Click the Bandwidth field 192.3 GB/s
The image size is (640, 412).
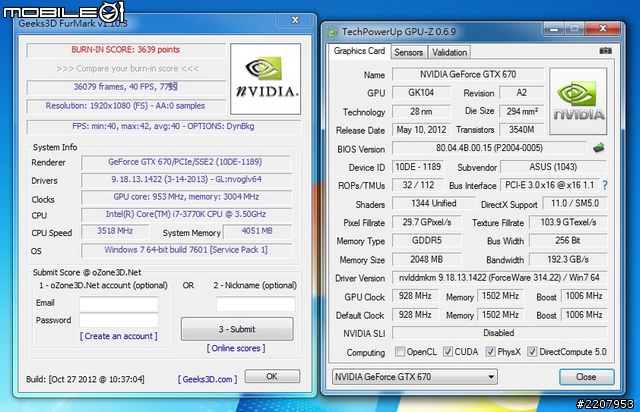point(568,259)
